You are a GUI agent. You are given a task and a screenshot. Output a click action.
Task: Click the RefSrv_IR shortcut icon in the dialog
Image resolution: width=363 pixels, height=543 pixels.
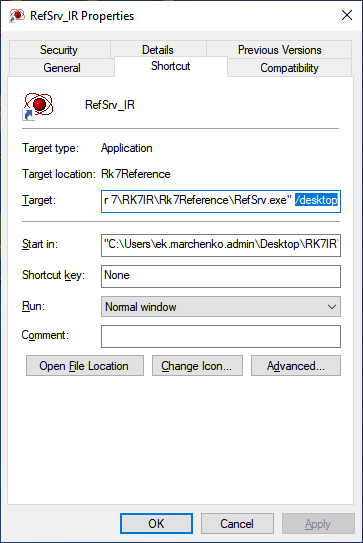click(38, 106)
